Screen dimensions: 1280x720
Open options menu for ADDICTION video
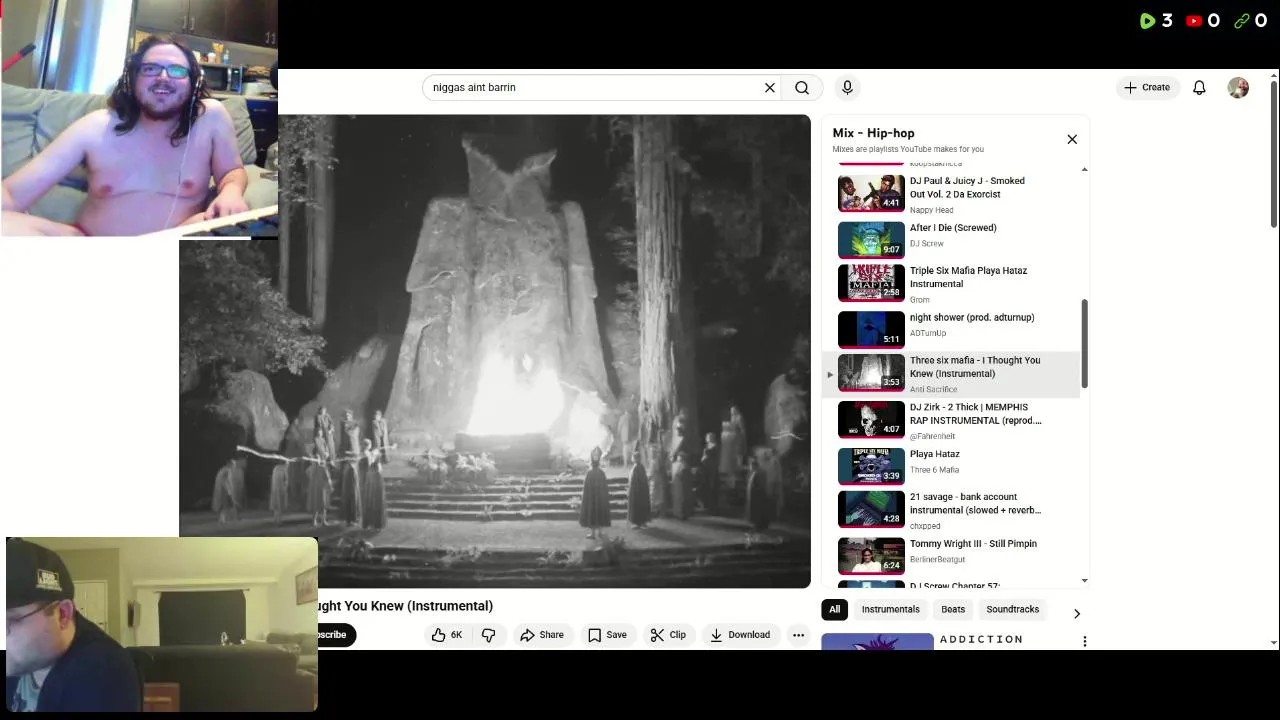coord(1084,641)
